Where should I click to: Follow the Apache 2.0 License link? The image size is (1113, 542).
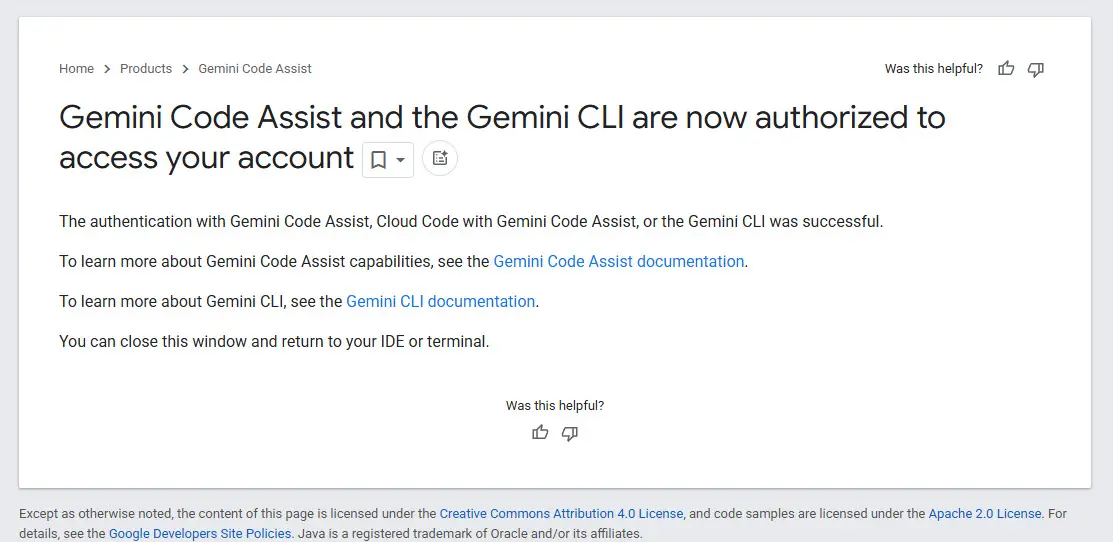[985, 514]
